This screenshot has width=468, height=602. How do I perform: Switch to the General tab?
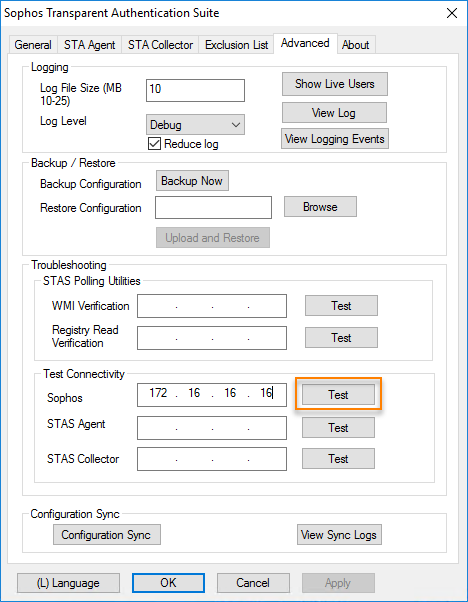click(x=33, y=45)
